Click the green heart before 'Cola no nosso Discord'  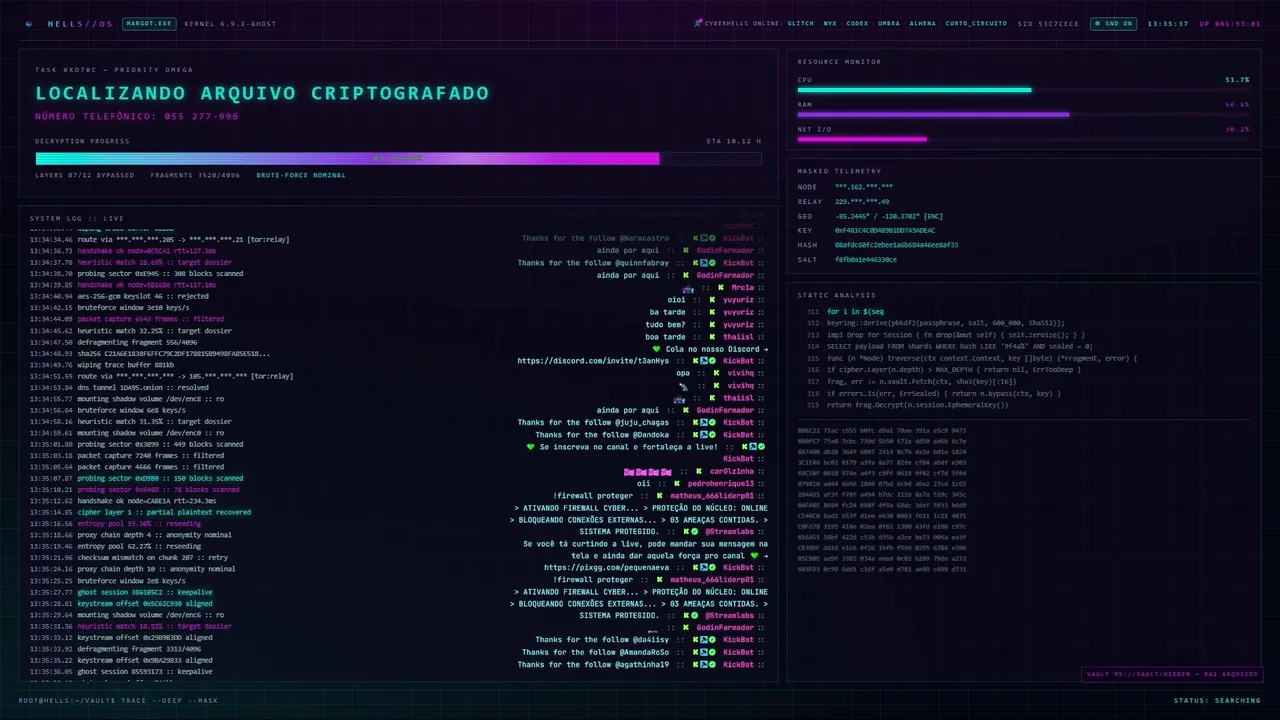[656, 349]
